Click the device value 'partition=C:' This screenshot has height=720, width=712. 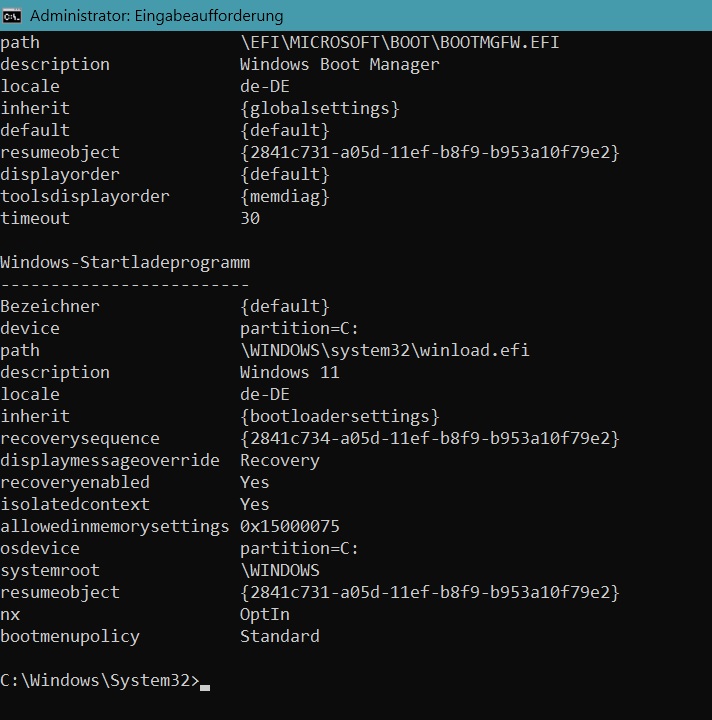tap(299, 329)
